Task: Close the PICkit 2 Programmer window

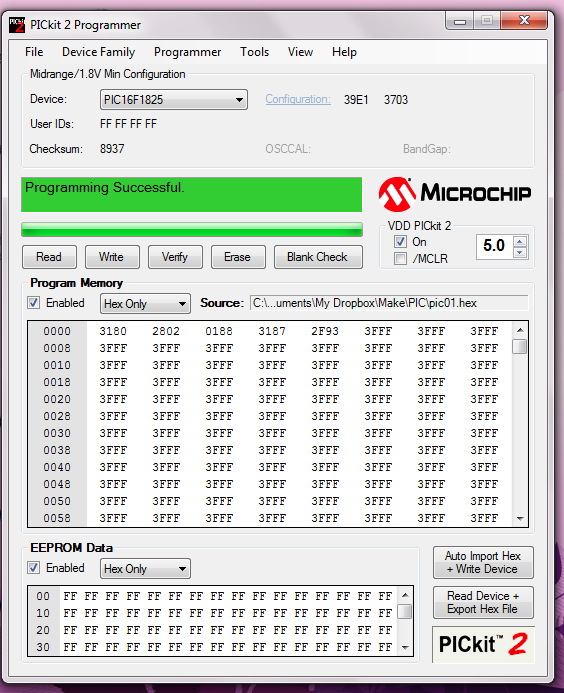Action: [x=524, y=21]
